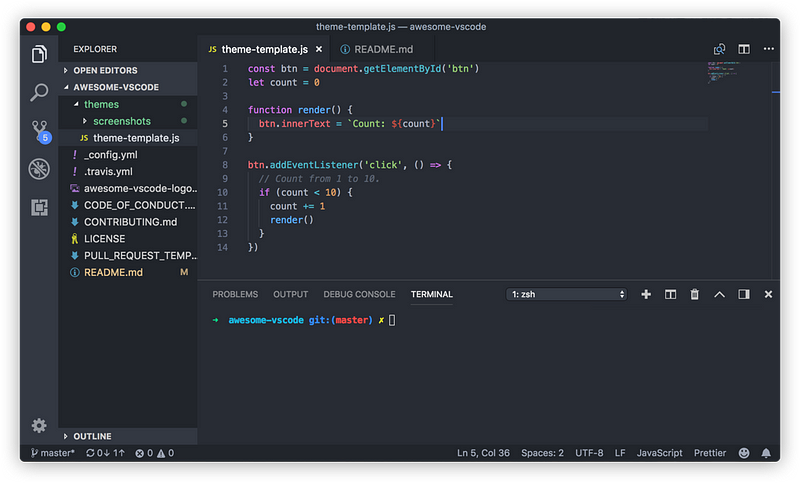
Task: Click the JavaScript language mode button
Action: (659, 453)
